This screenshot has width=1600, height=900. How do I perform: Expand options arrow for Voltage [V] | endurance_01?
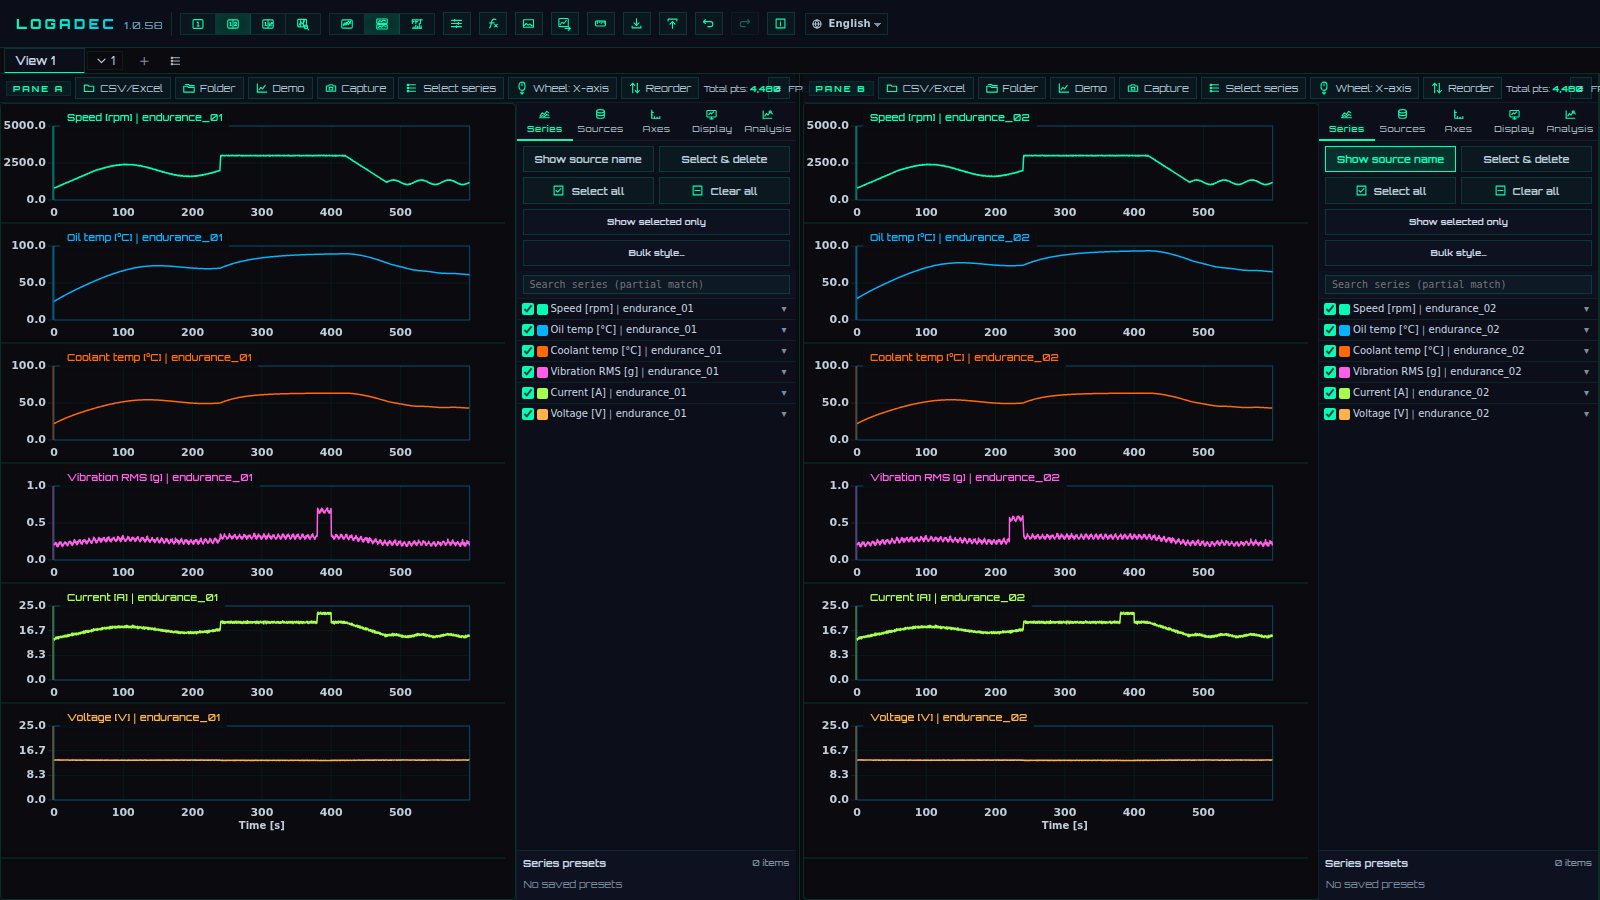click(x=783, y=414)
